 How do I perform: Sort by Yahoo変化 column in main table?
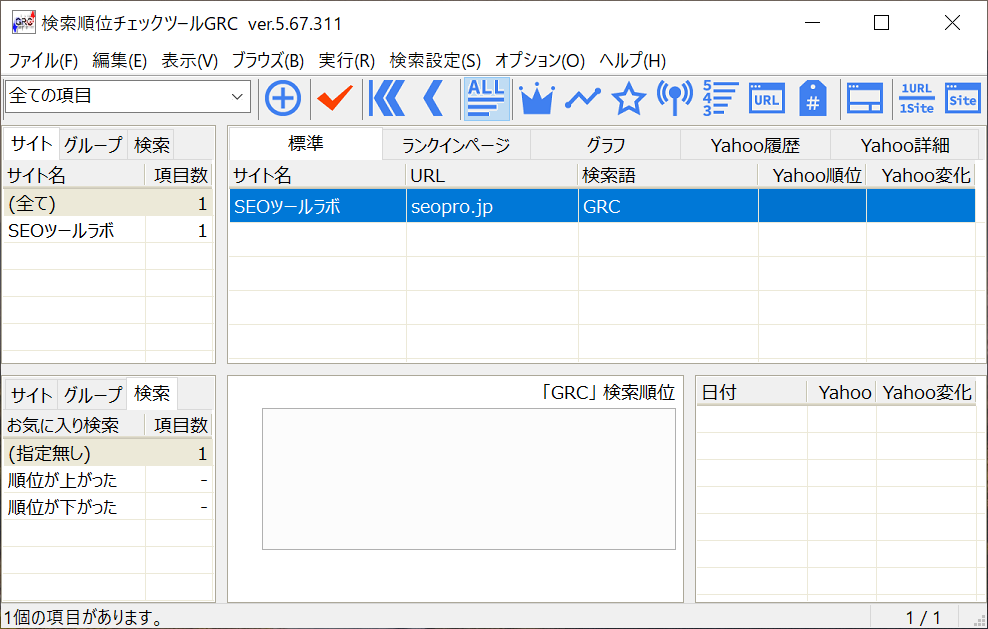pyautogui.click(x=921, y=175)
